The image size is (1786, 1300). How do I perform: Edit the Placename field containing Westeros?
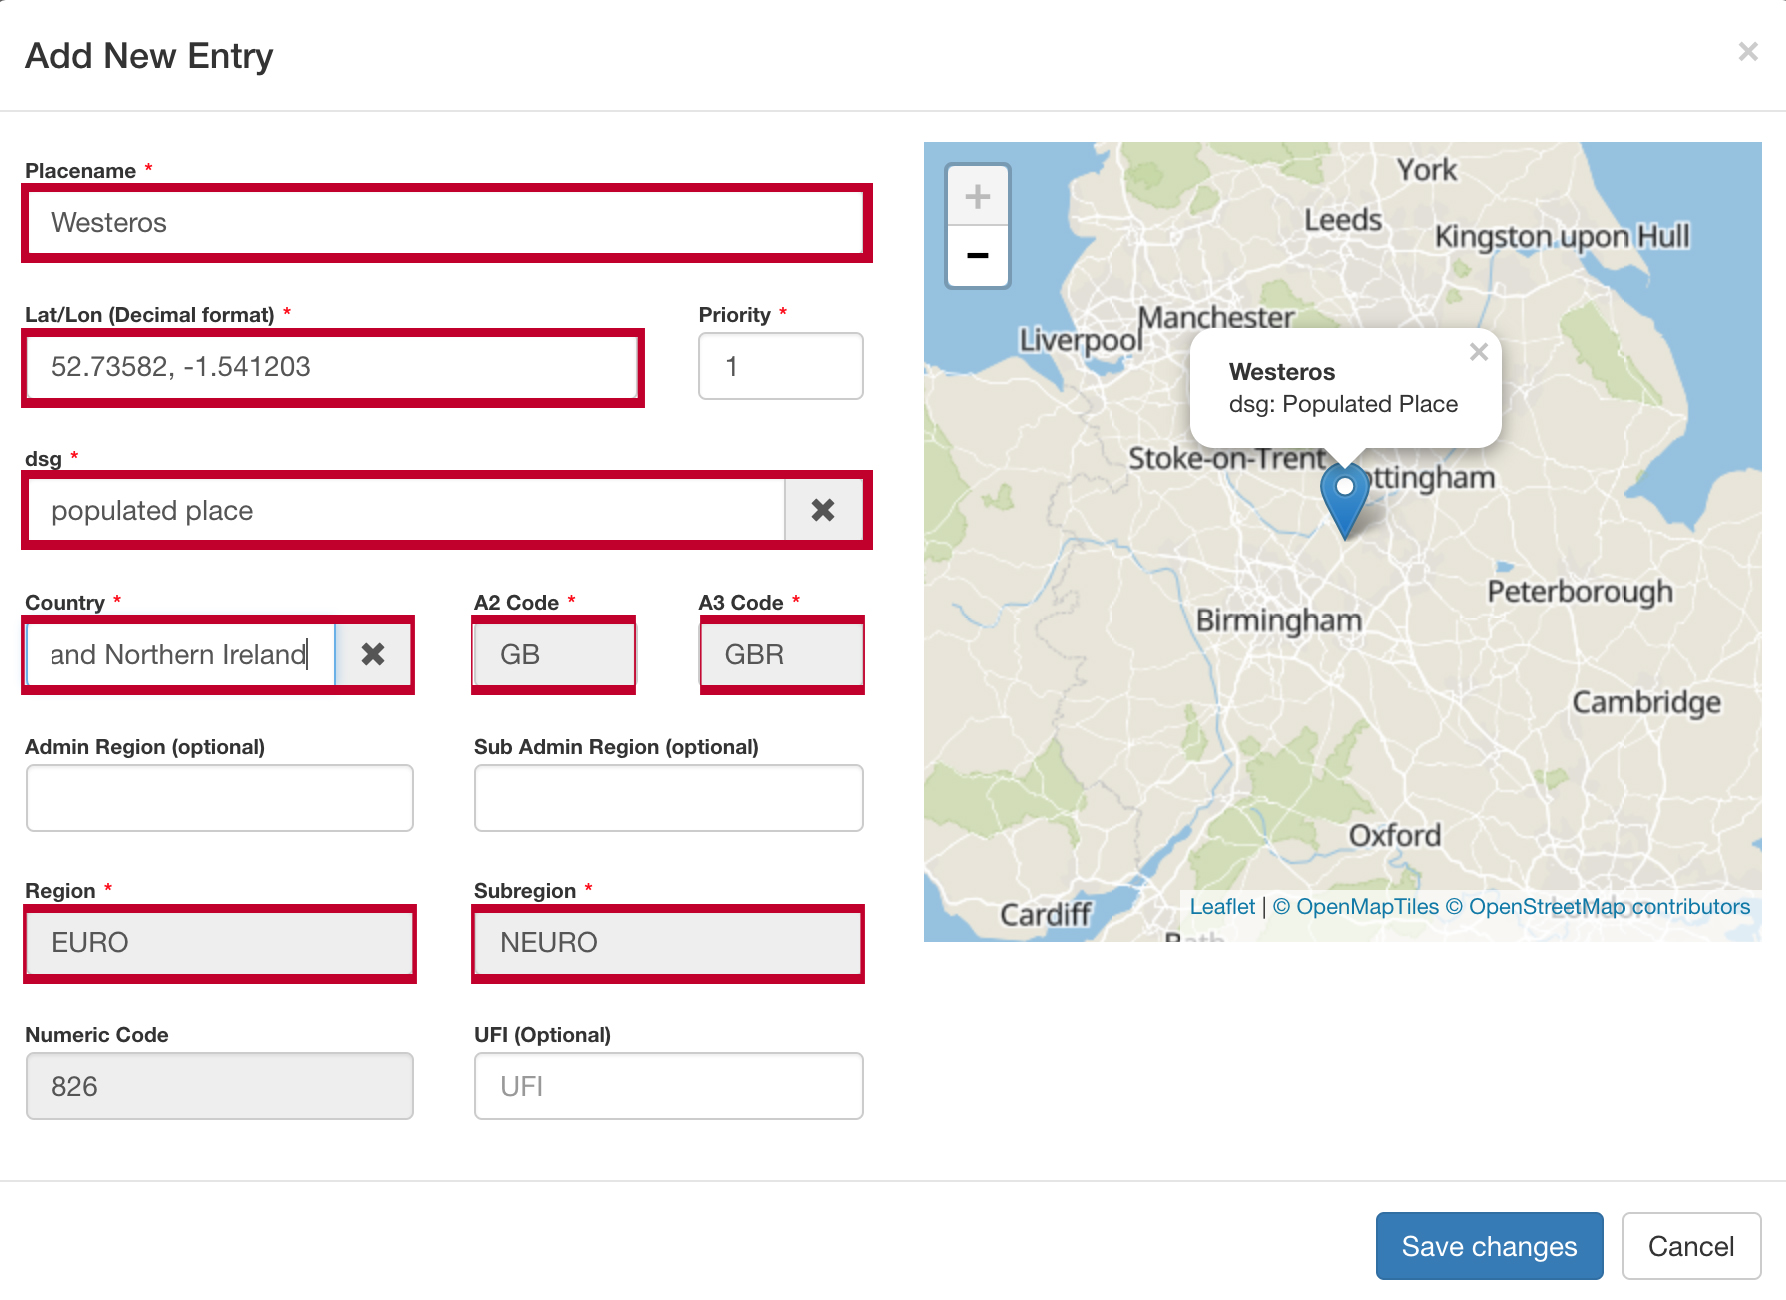[x=445, y=223]
